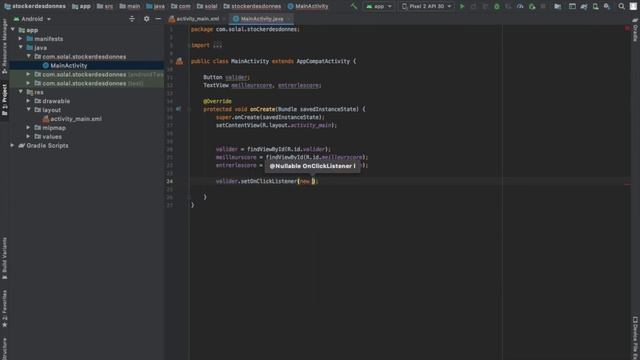Image resolution: width=640 pixels, height=360 pixels.
Task: Switch to the activity_main.xml editor tab
Action: pyautogui.click(x=194, y=19)
